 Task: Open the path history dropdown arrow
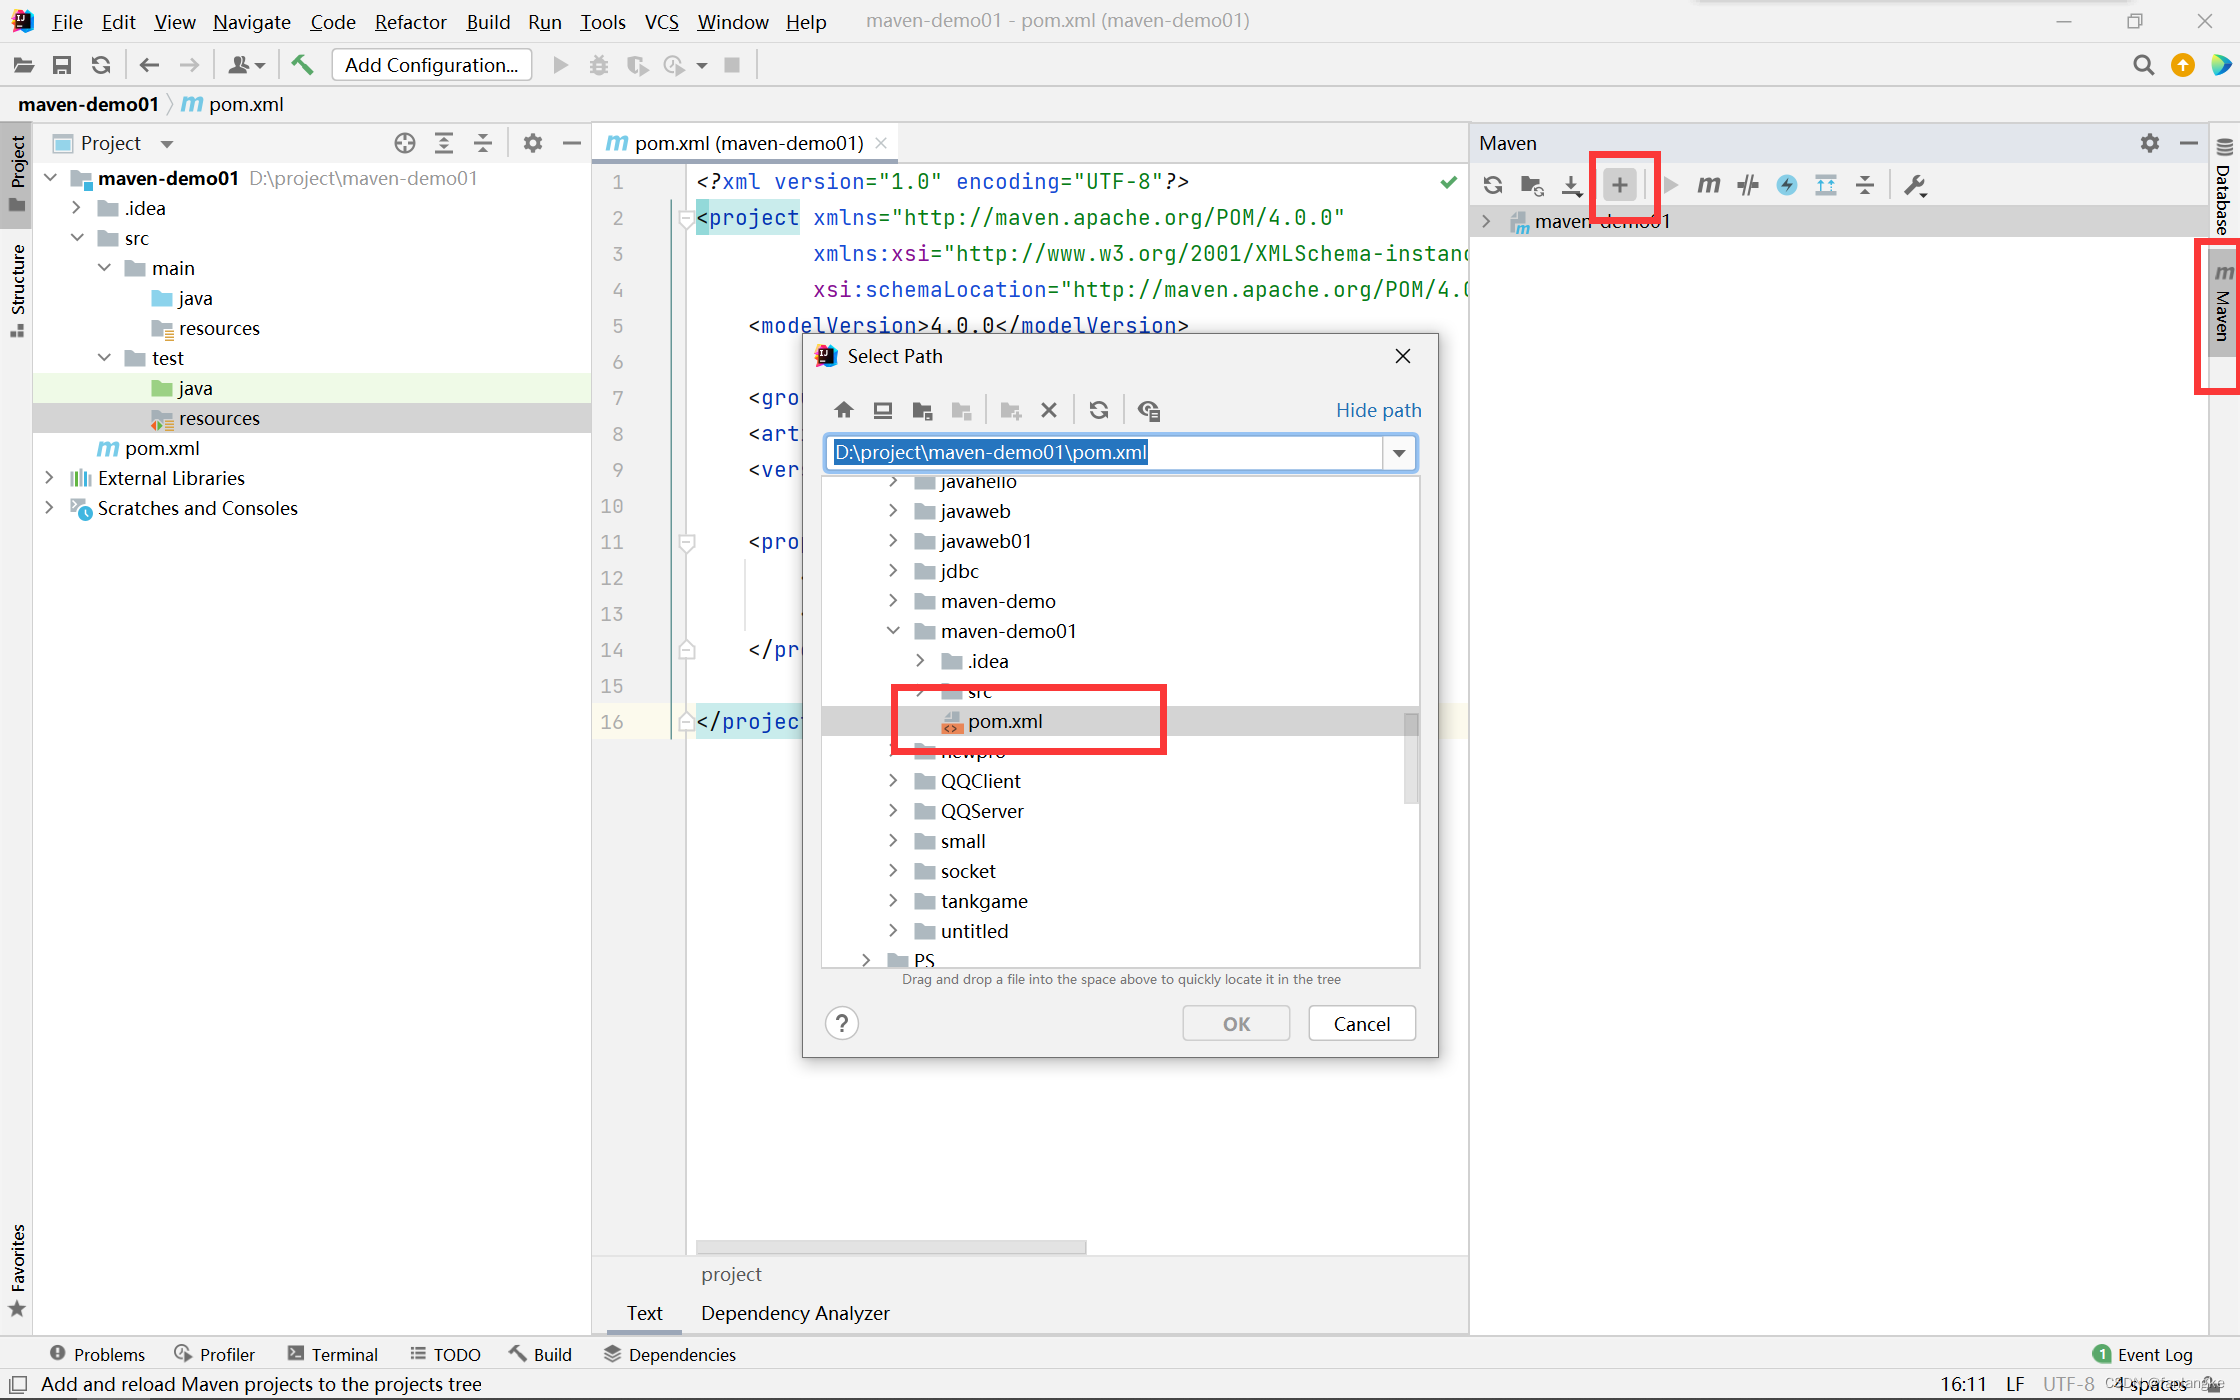(x=1399, y=453)
